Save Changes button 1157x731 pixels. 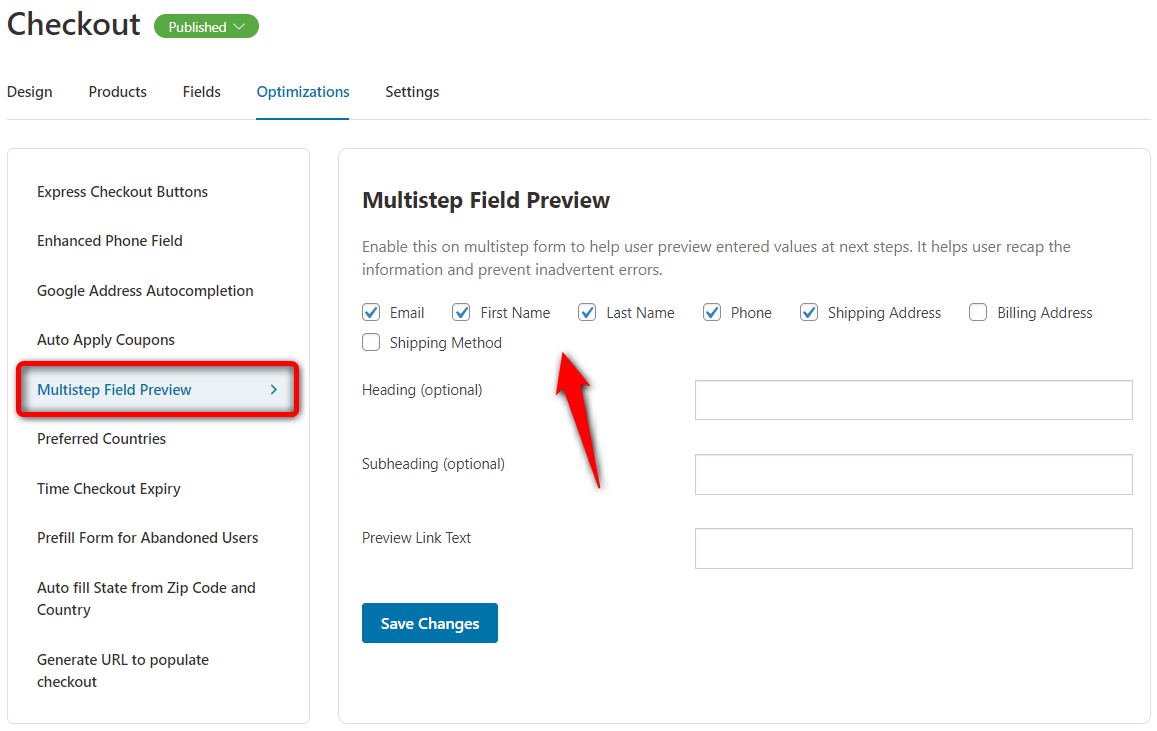pyautogui.click(x=429, y=623)
